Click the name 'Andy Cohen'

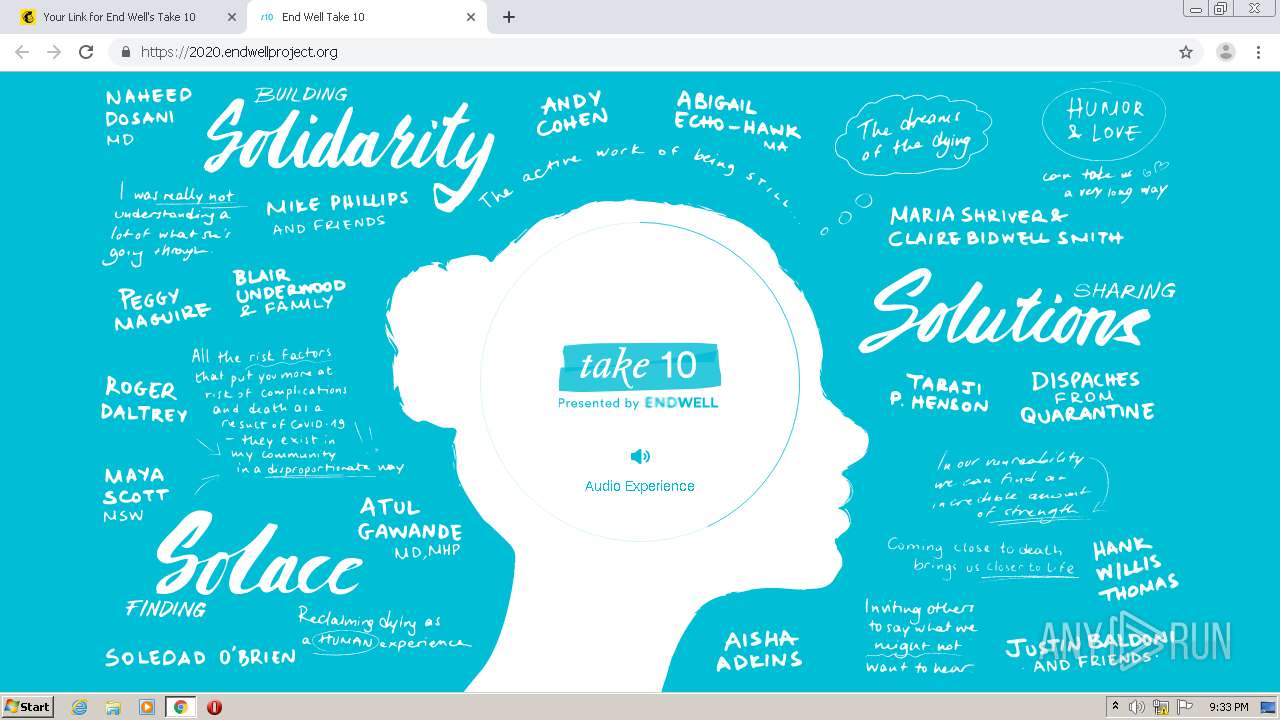(572, 114)
